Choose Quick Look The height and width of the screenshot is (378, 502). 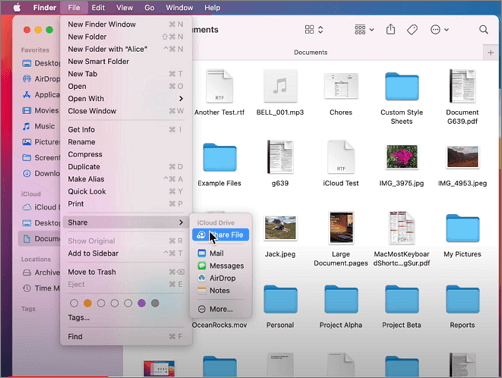coord(126,191)
